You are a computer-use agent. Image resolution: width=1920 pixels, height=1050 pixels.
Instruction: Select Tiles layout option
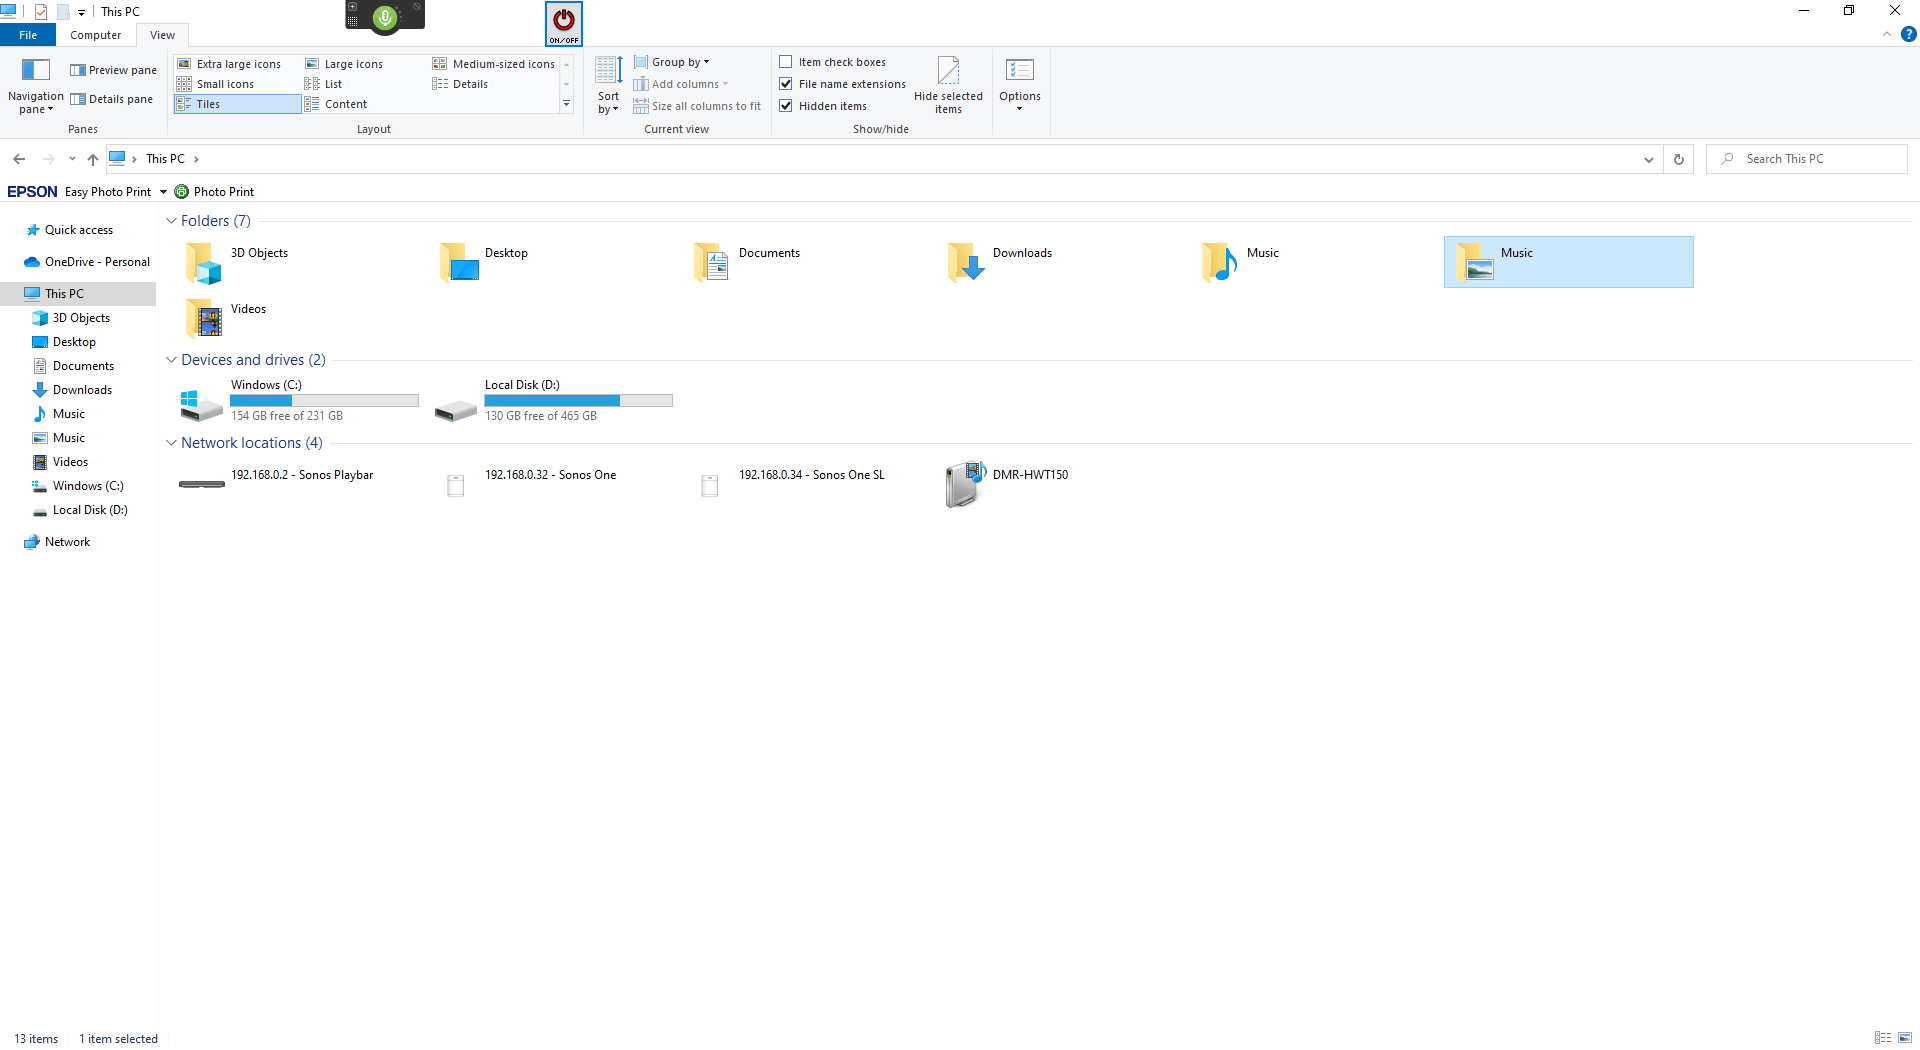[x=237, y=104]
